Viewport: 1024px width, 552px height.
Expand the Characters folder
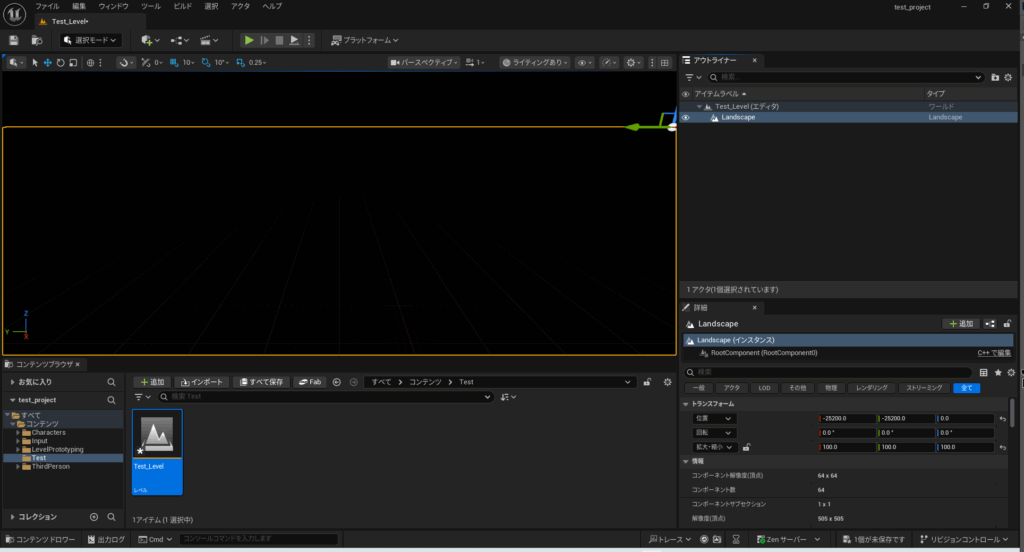click(18, 433)
